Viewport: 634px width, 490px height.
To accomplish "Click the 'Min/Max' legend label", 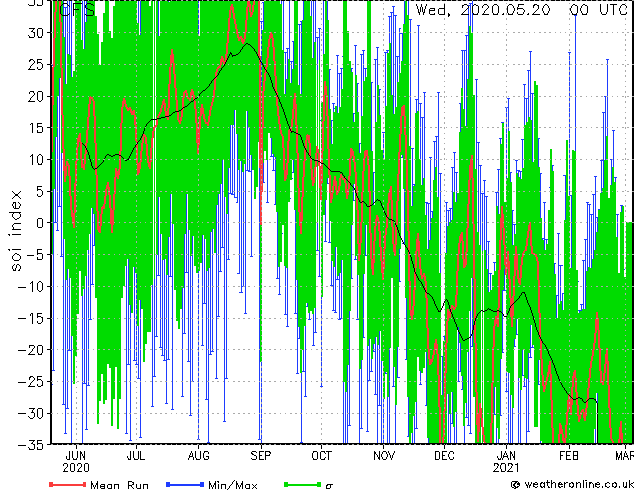I will (x=232, y=485).
